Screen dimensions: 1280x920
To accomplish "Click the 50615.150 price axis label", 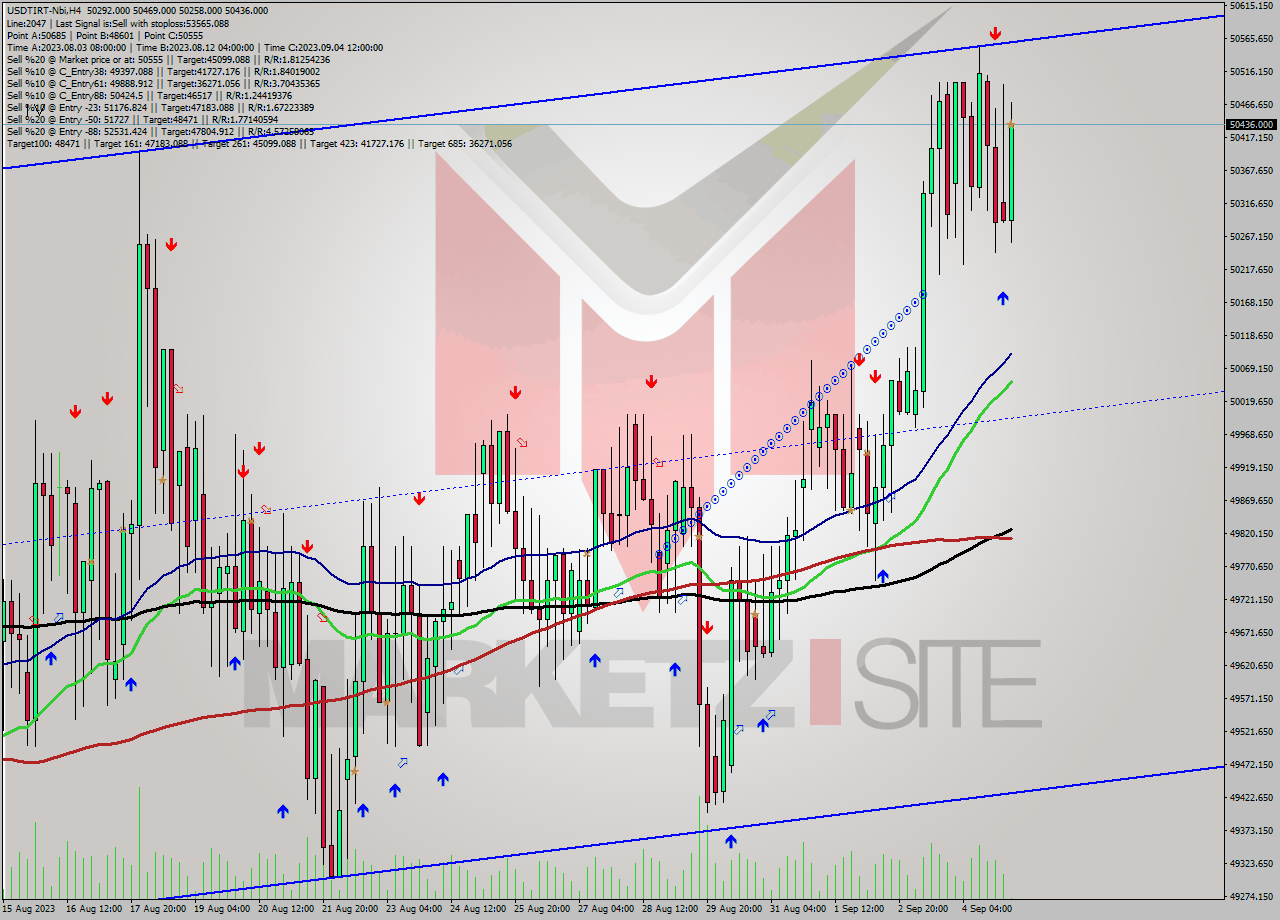I will [1252, 6].
